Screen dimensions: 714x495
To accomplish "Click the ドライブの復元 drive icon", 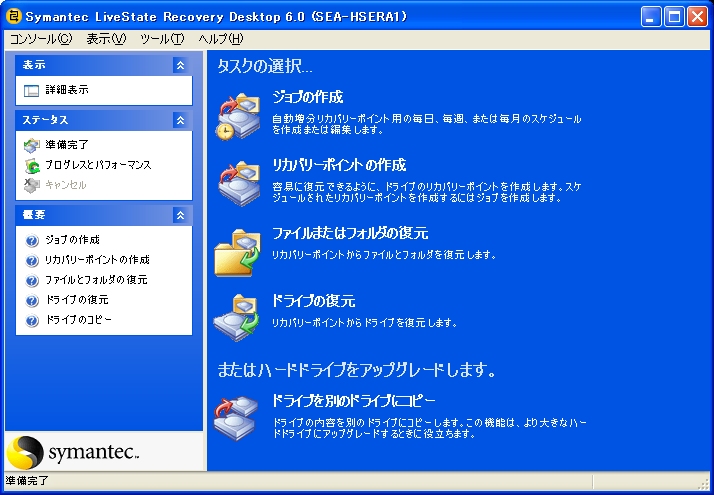I will (238, 317).
